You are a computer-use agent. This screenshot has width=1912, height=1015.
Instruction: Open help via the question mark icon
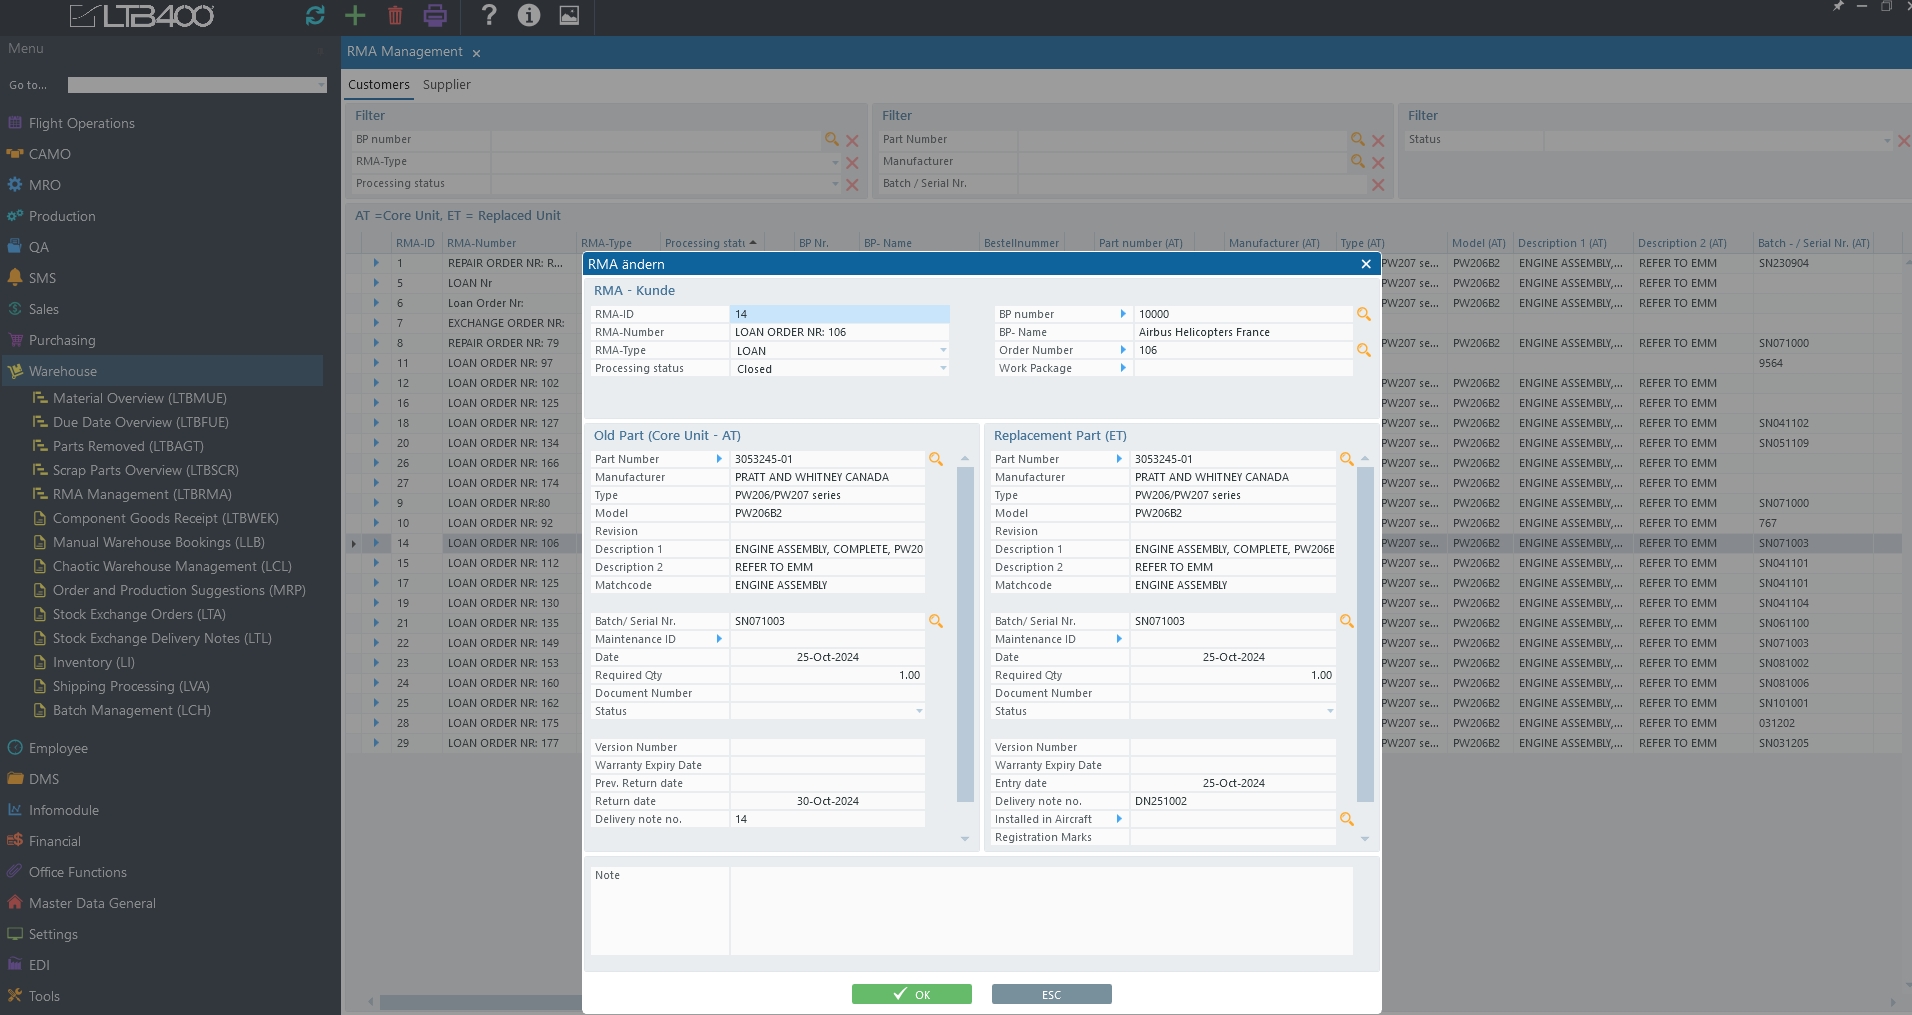488,15
